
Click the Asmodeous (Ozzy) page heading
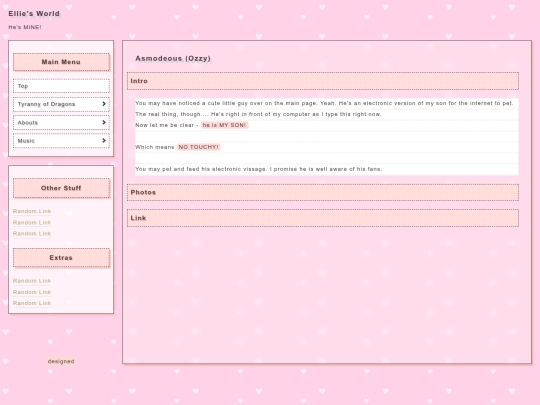click(x=173, y=59)
